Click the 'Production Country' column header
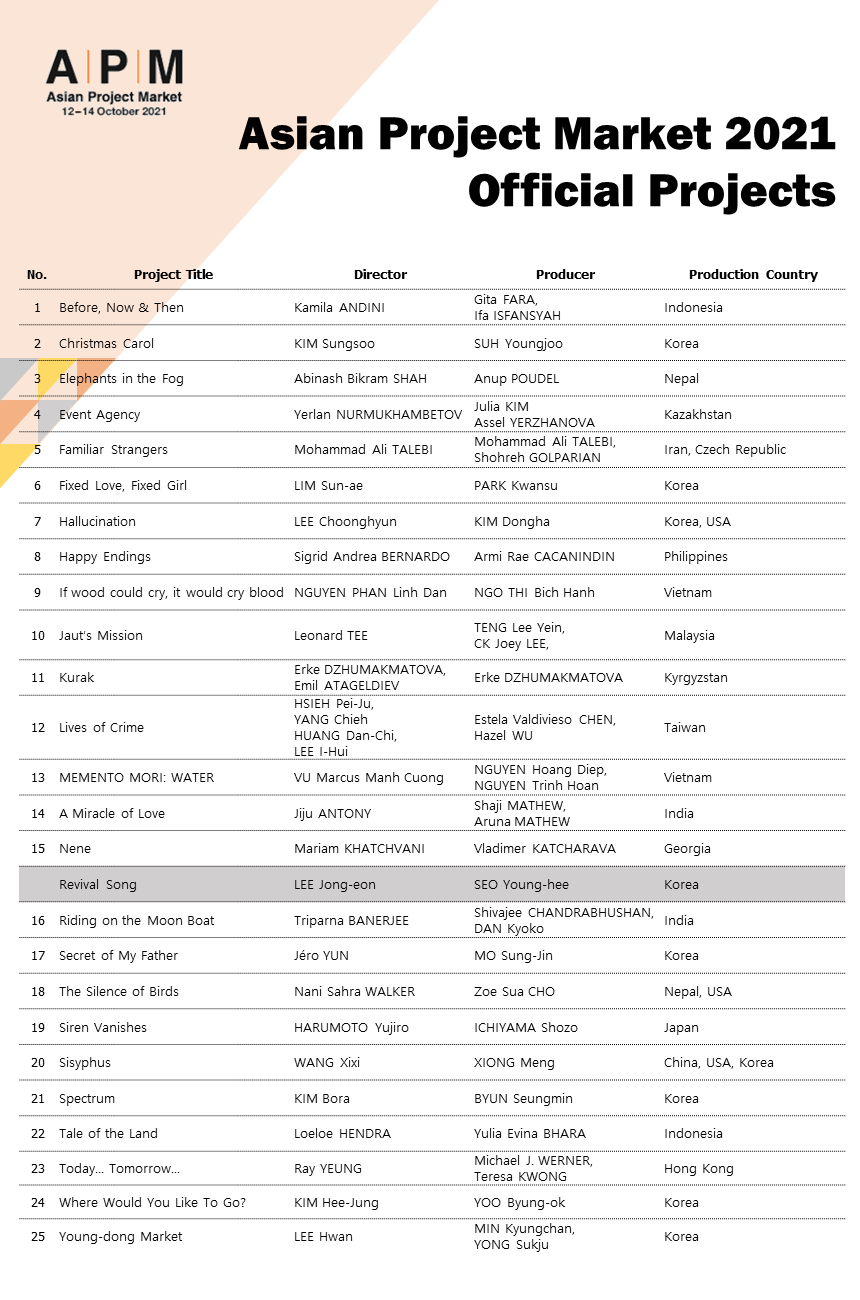This screenshot has width=860, height=1300. [x=753, y=275]
